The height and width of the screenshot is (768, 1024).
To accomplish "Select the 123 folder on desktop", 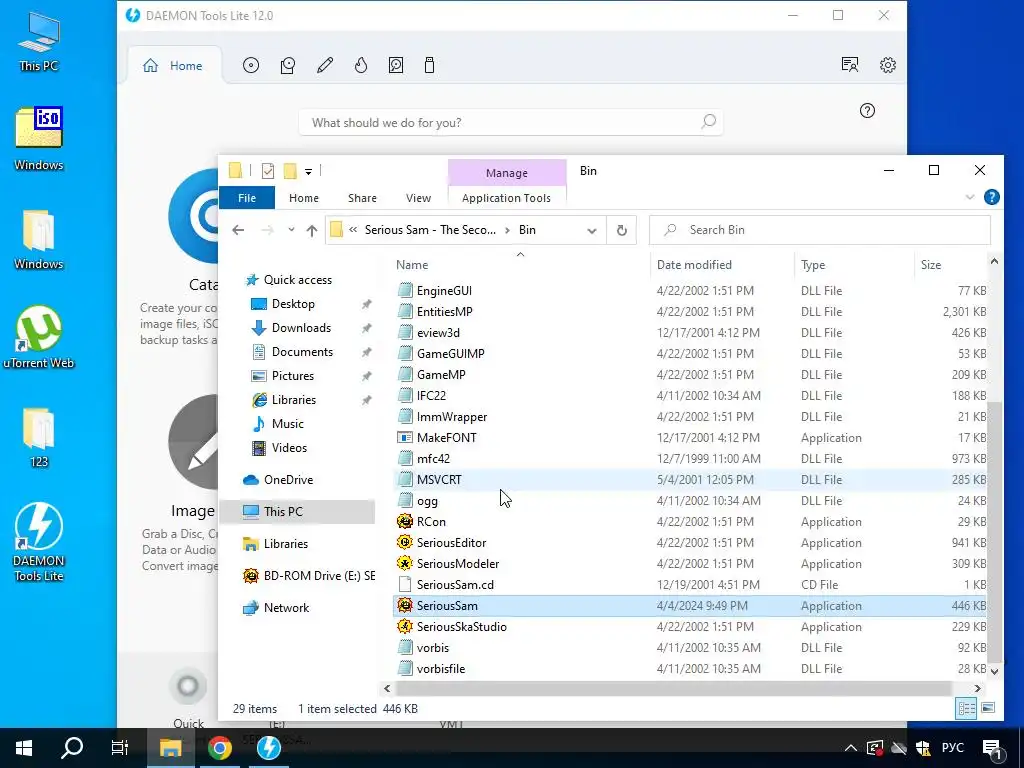I will point(39,438).
